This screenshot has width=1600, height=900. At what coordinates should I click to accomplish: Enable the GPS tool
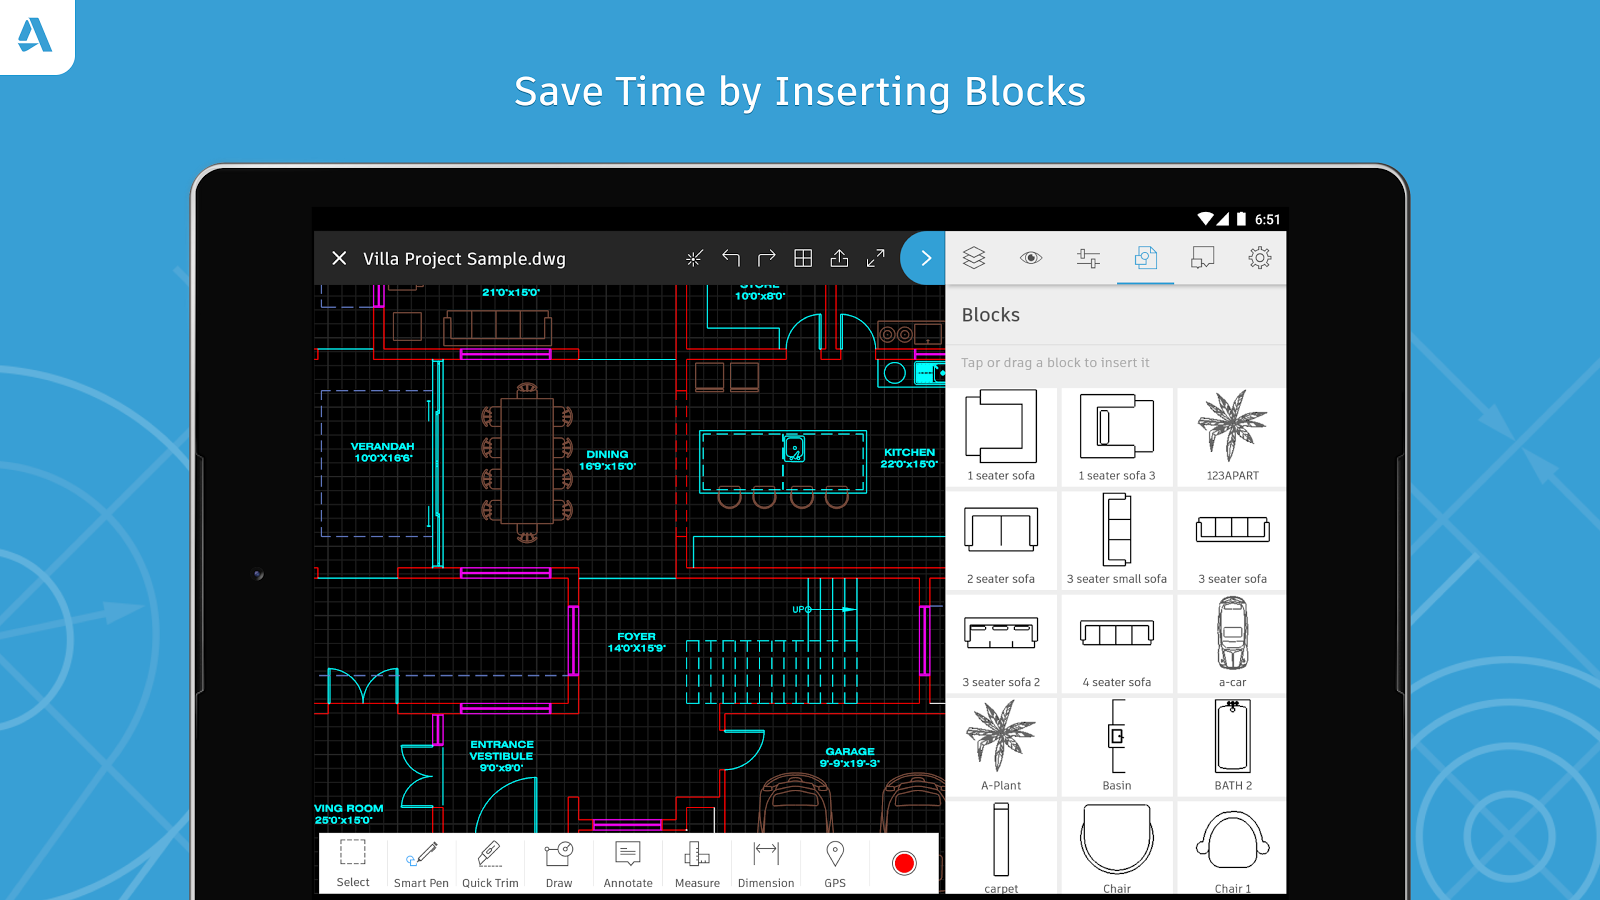coord(834,863)
